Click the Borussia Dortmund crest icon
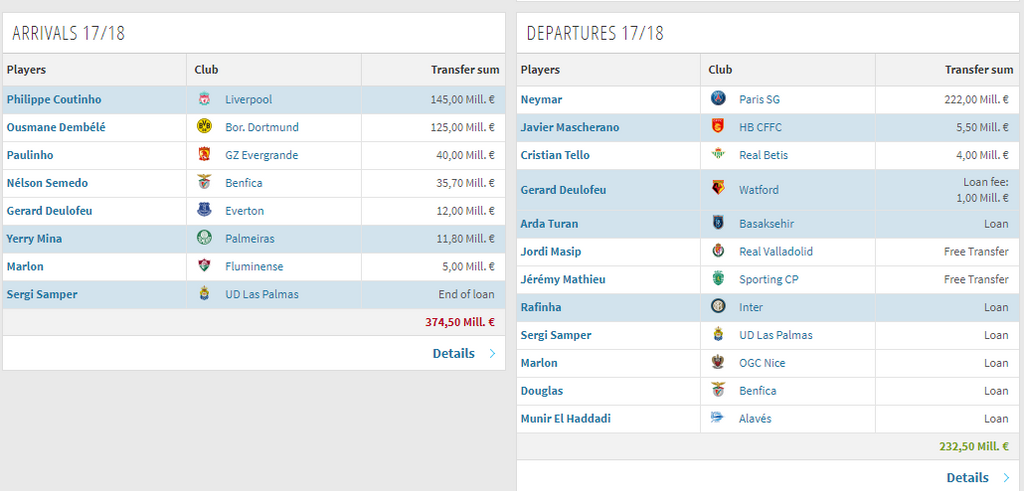Screen dimensions: 1024x491 pyautogui.click(x=204, y=128)
